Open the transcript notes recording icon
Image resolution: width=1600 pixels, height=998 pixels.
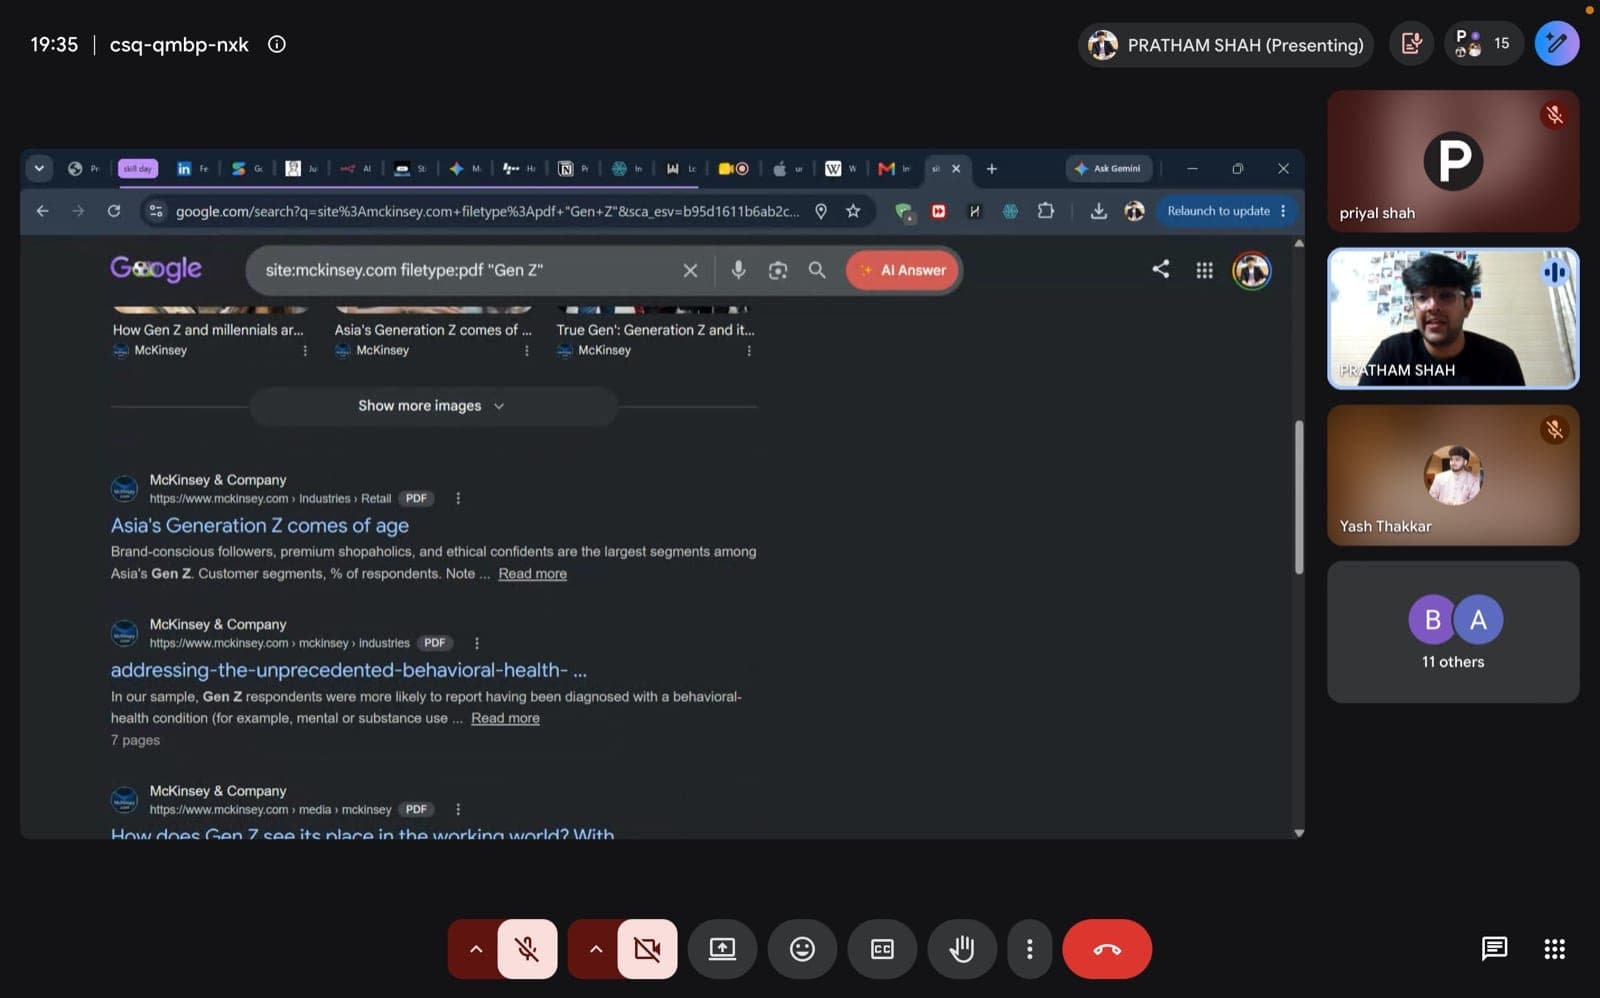[1412, 44]
